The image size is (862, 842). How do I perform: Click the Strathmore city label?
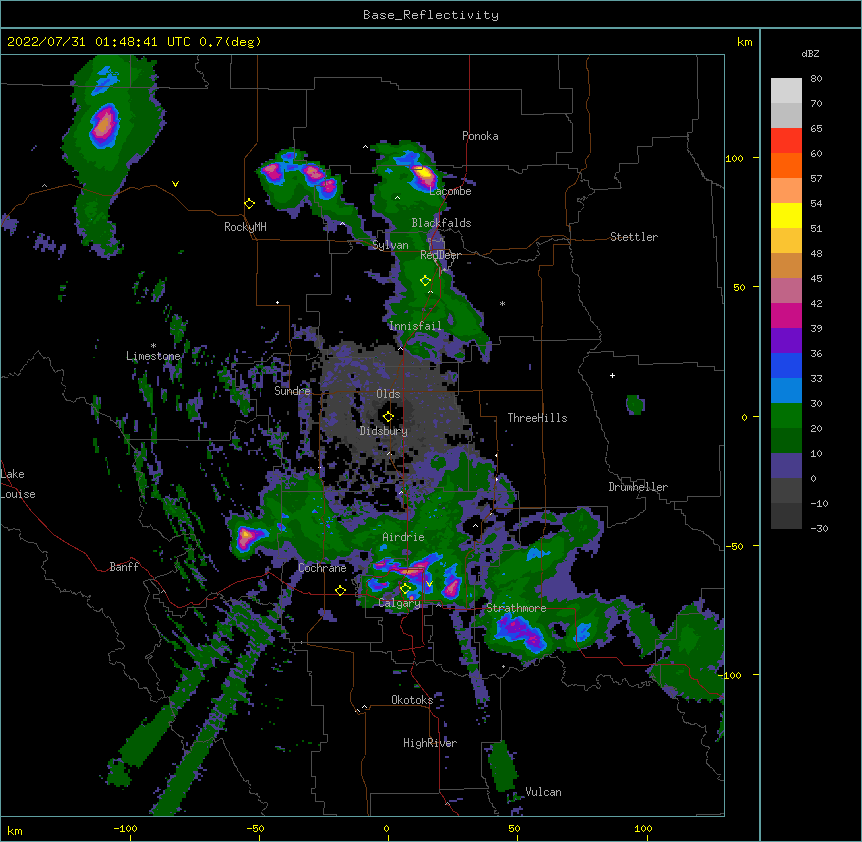tap(516, 608)
